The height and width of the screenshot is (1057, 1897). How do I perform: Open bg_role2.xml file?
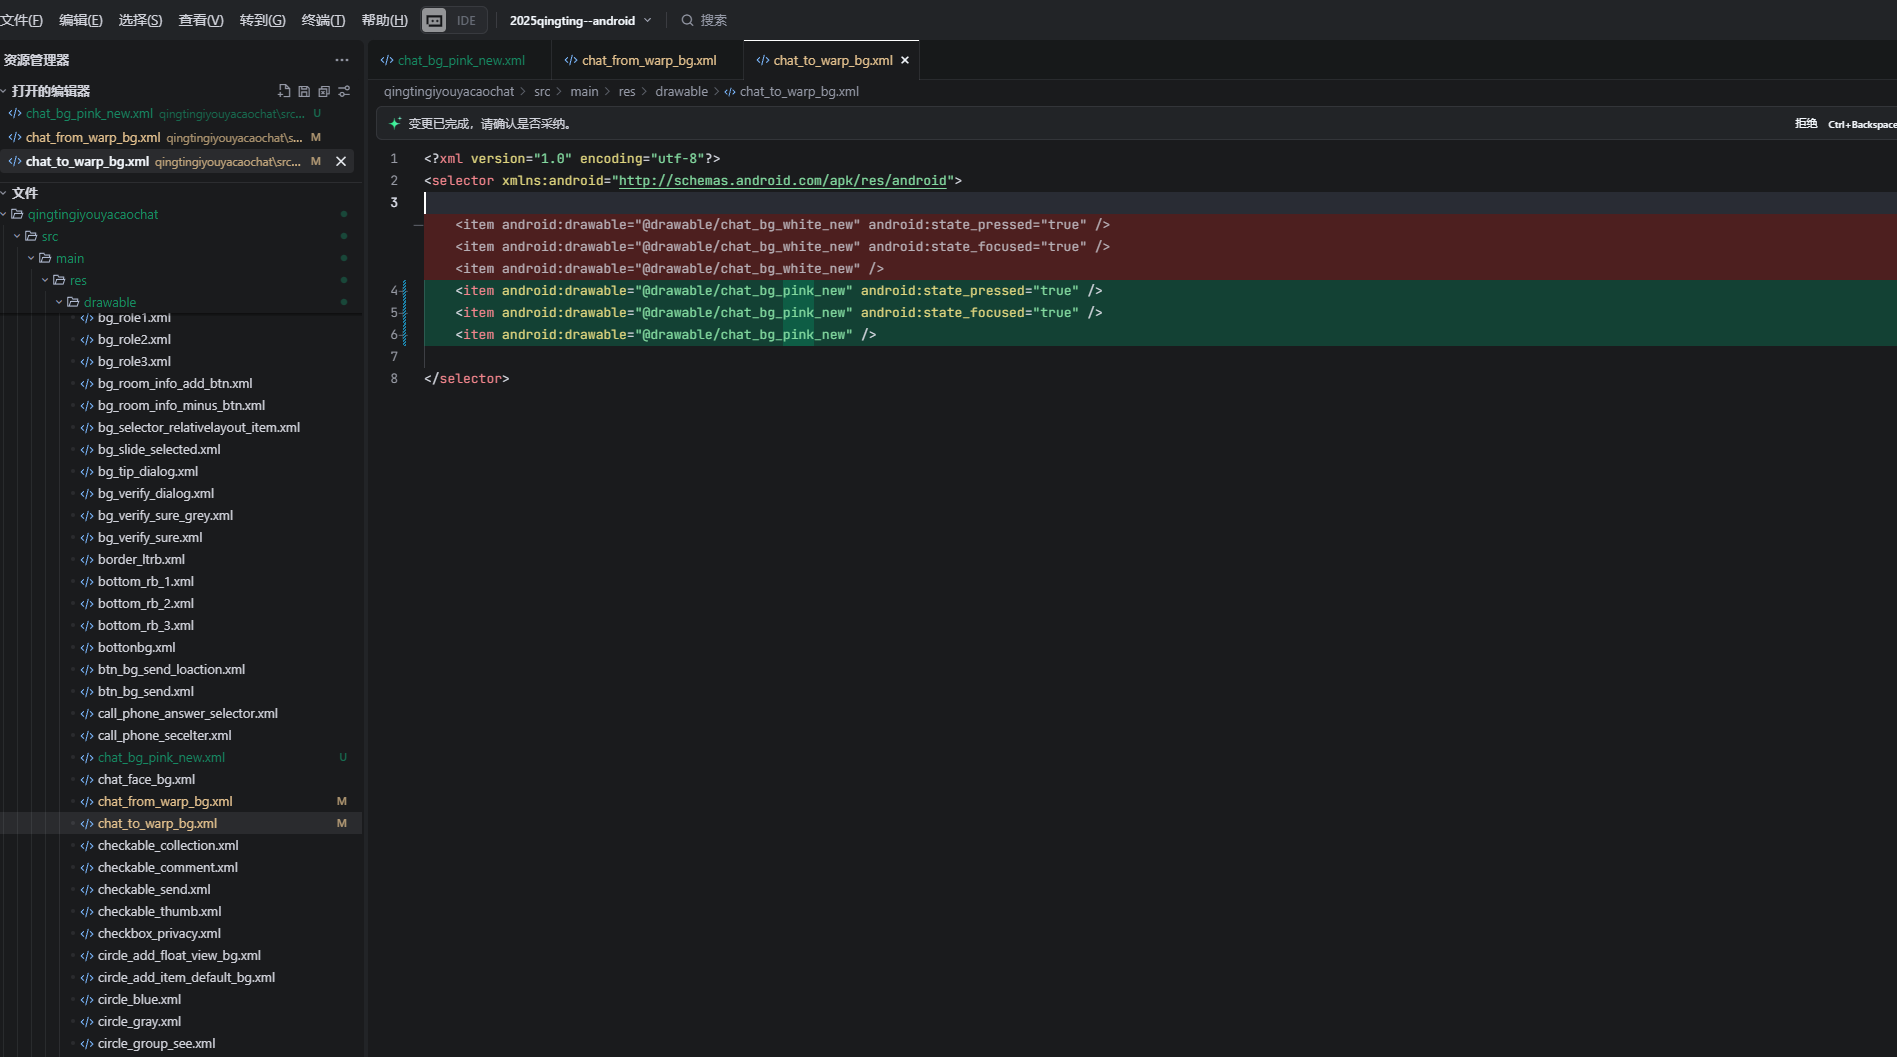coord(134,339)
